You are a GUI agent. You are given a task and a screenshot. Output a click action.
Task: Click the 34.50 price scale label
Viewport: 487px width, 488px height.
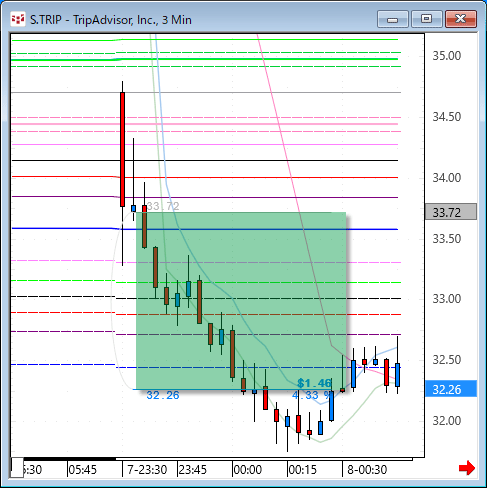coord(447,117)
